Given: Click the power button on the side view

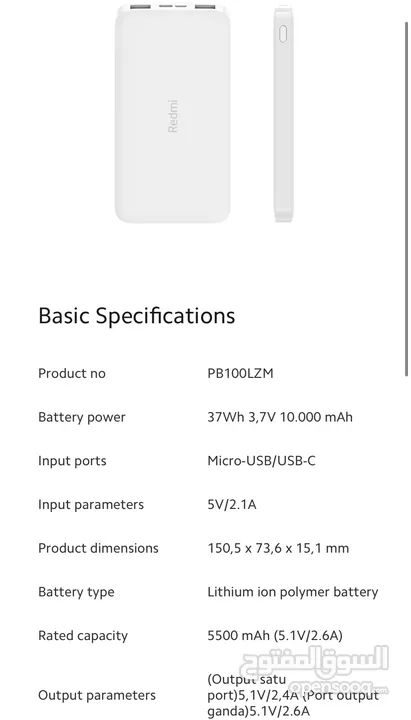Looking at the screenshot, I should point(283,34).
